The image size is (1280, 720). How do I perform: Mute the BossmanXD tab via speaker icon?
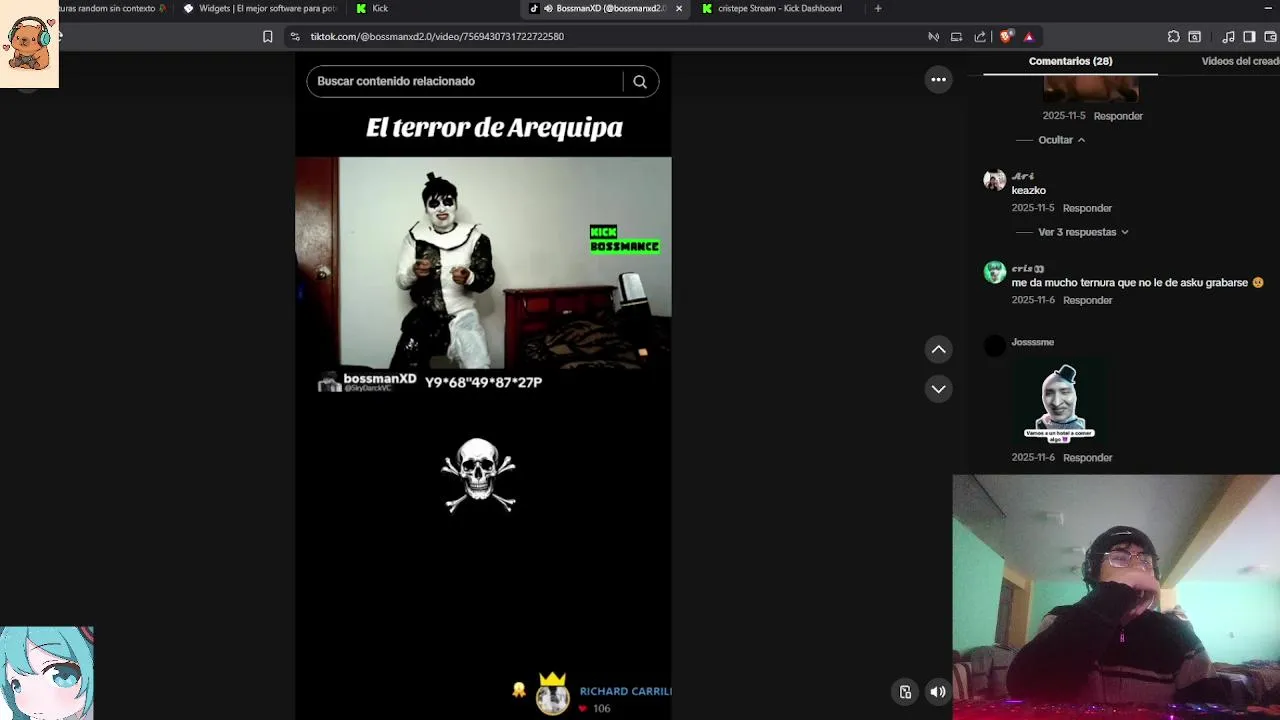coord(548,8)
